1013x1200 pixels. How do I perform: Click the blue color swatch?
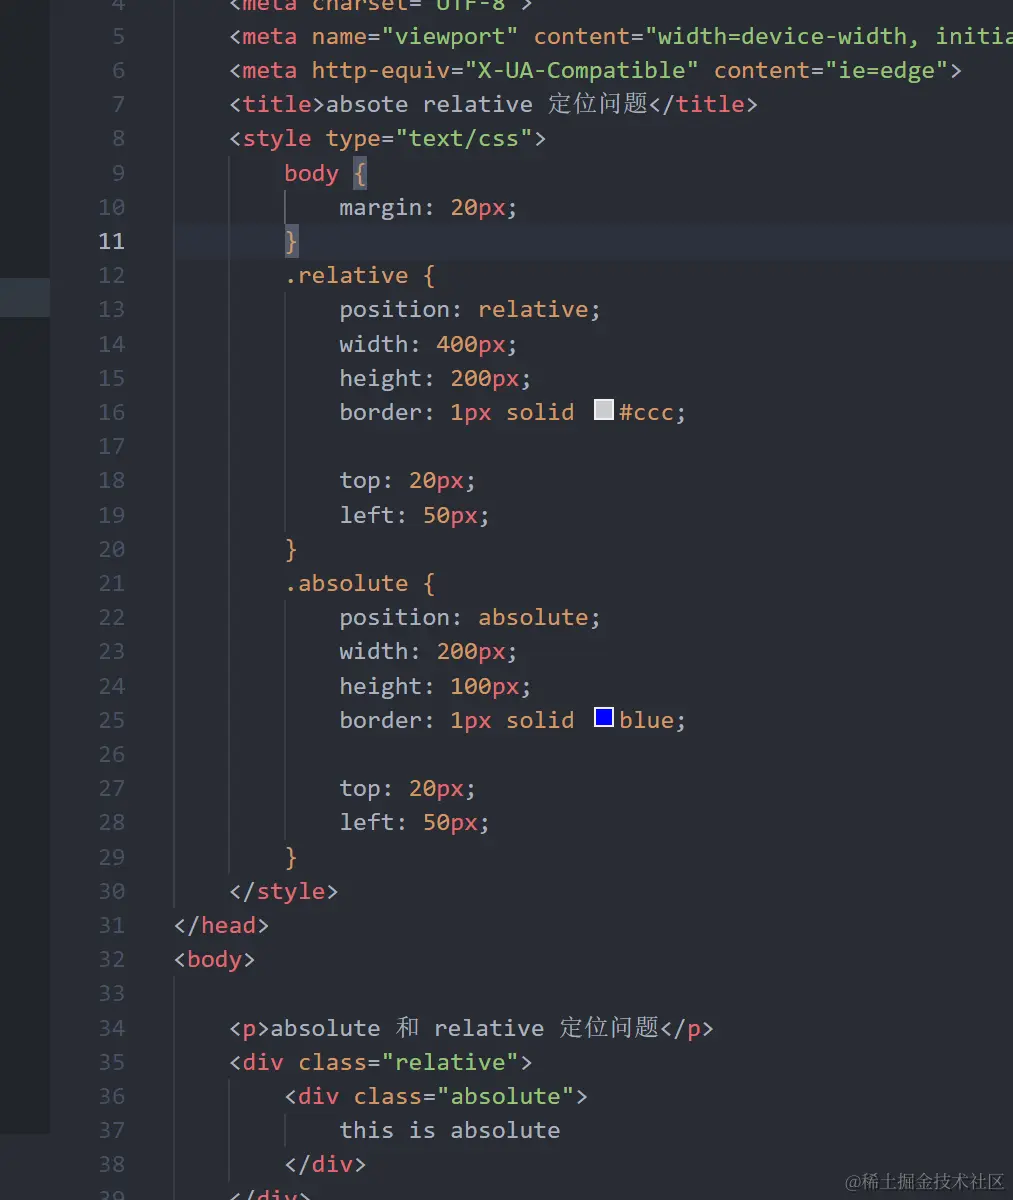point(604,718)
